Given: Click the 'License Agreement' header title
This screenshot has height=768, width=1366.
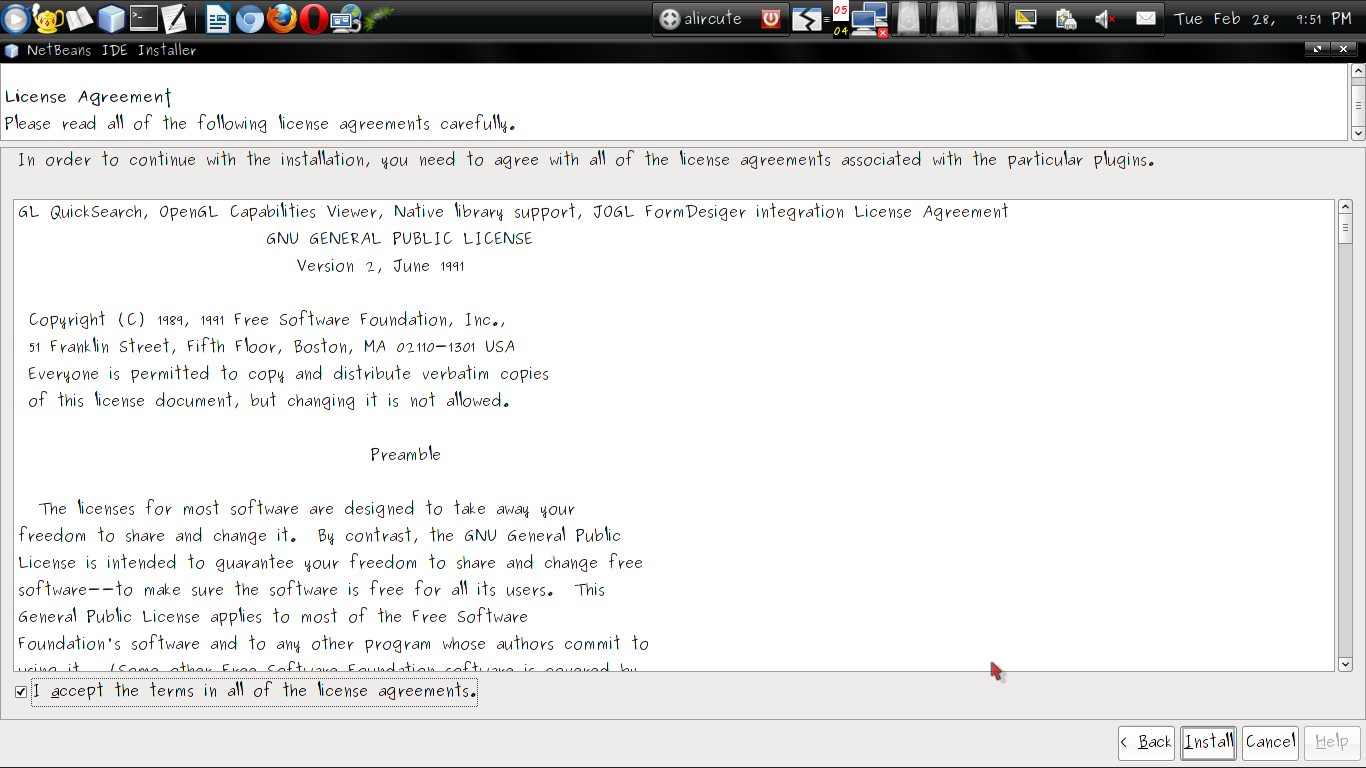Looking at the screenshot, I should tap(88, 97).
